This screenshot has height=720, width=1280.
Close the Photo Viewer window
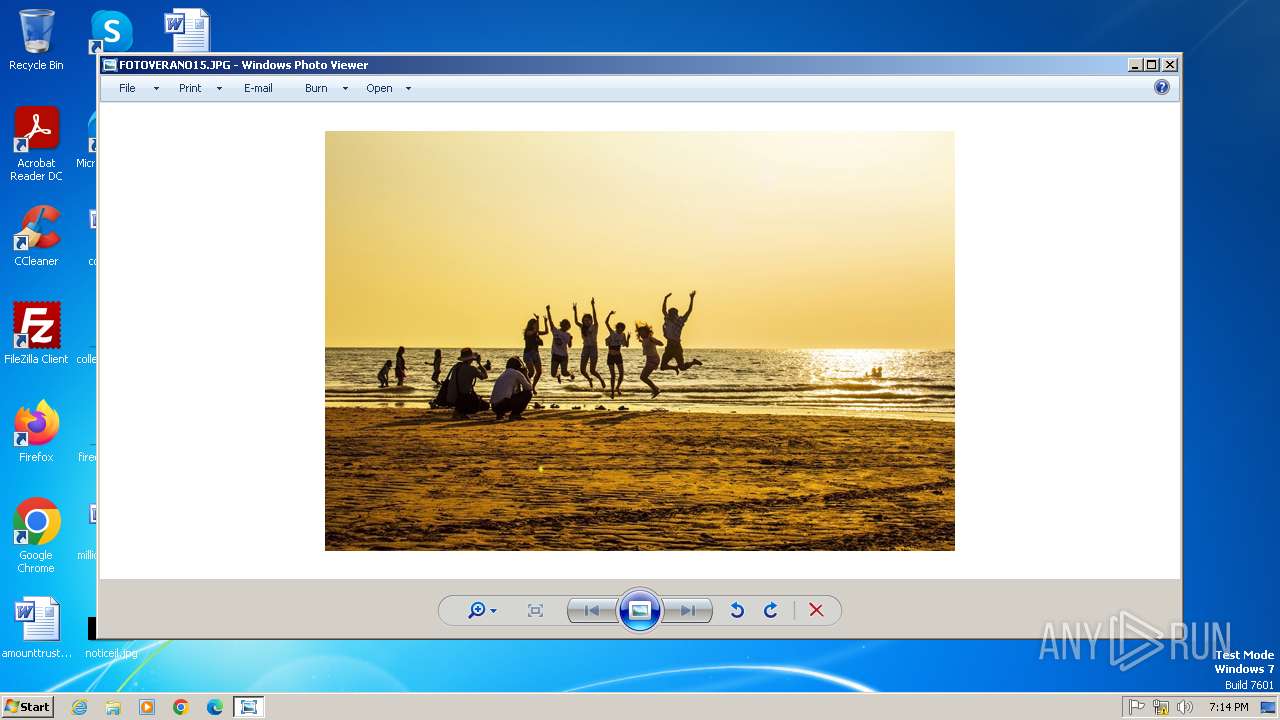pyautogui.click(x=1170, y=65)
